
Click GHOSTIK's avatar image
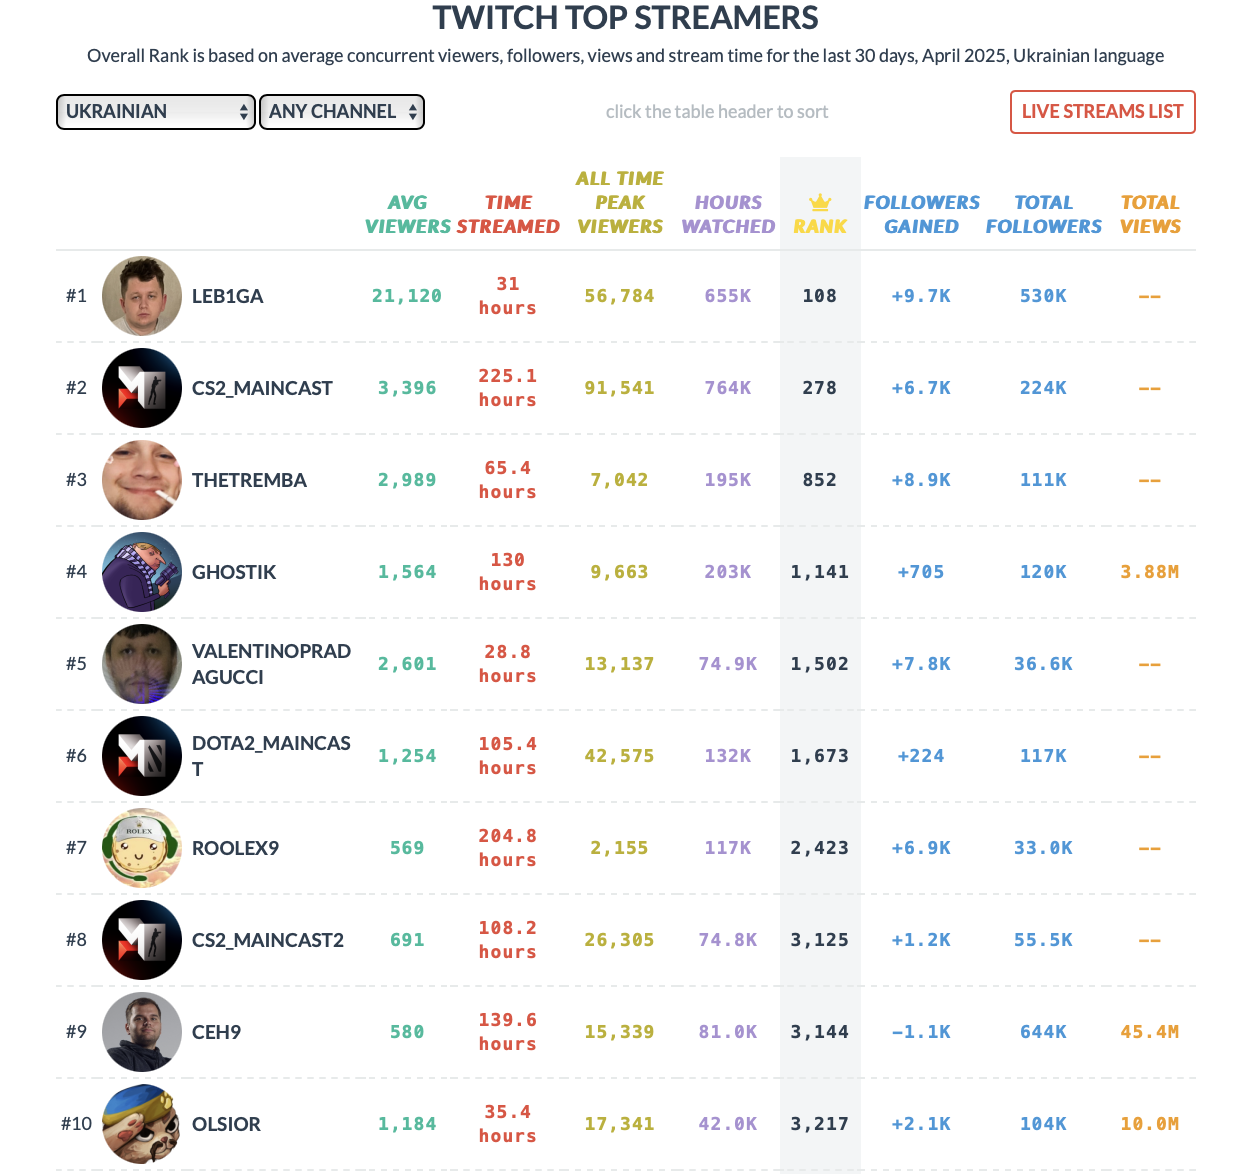[x=141, y=572]
